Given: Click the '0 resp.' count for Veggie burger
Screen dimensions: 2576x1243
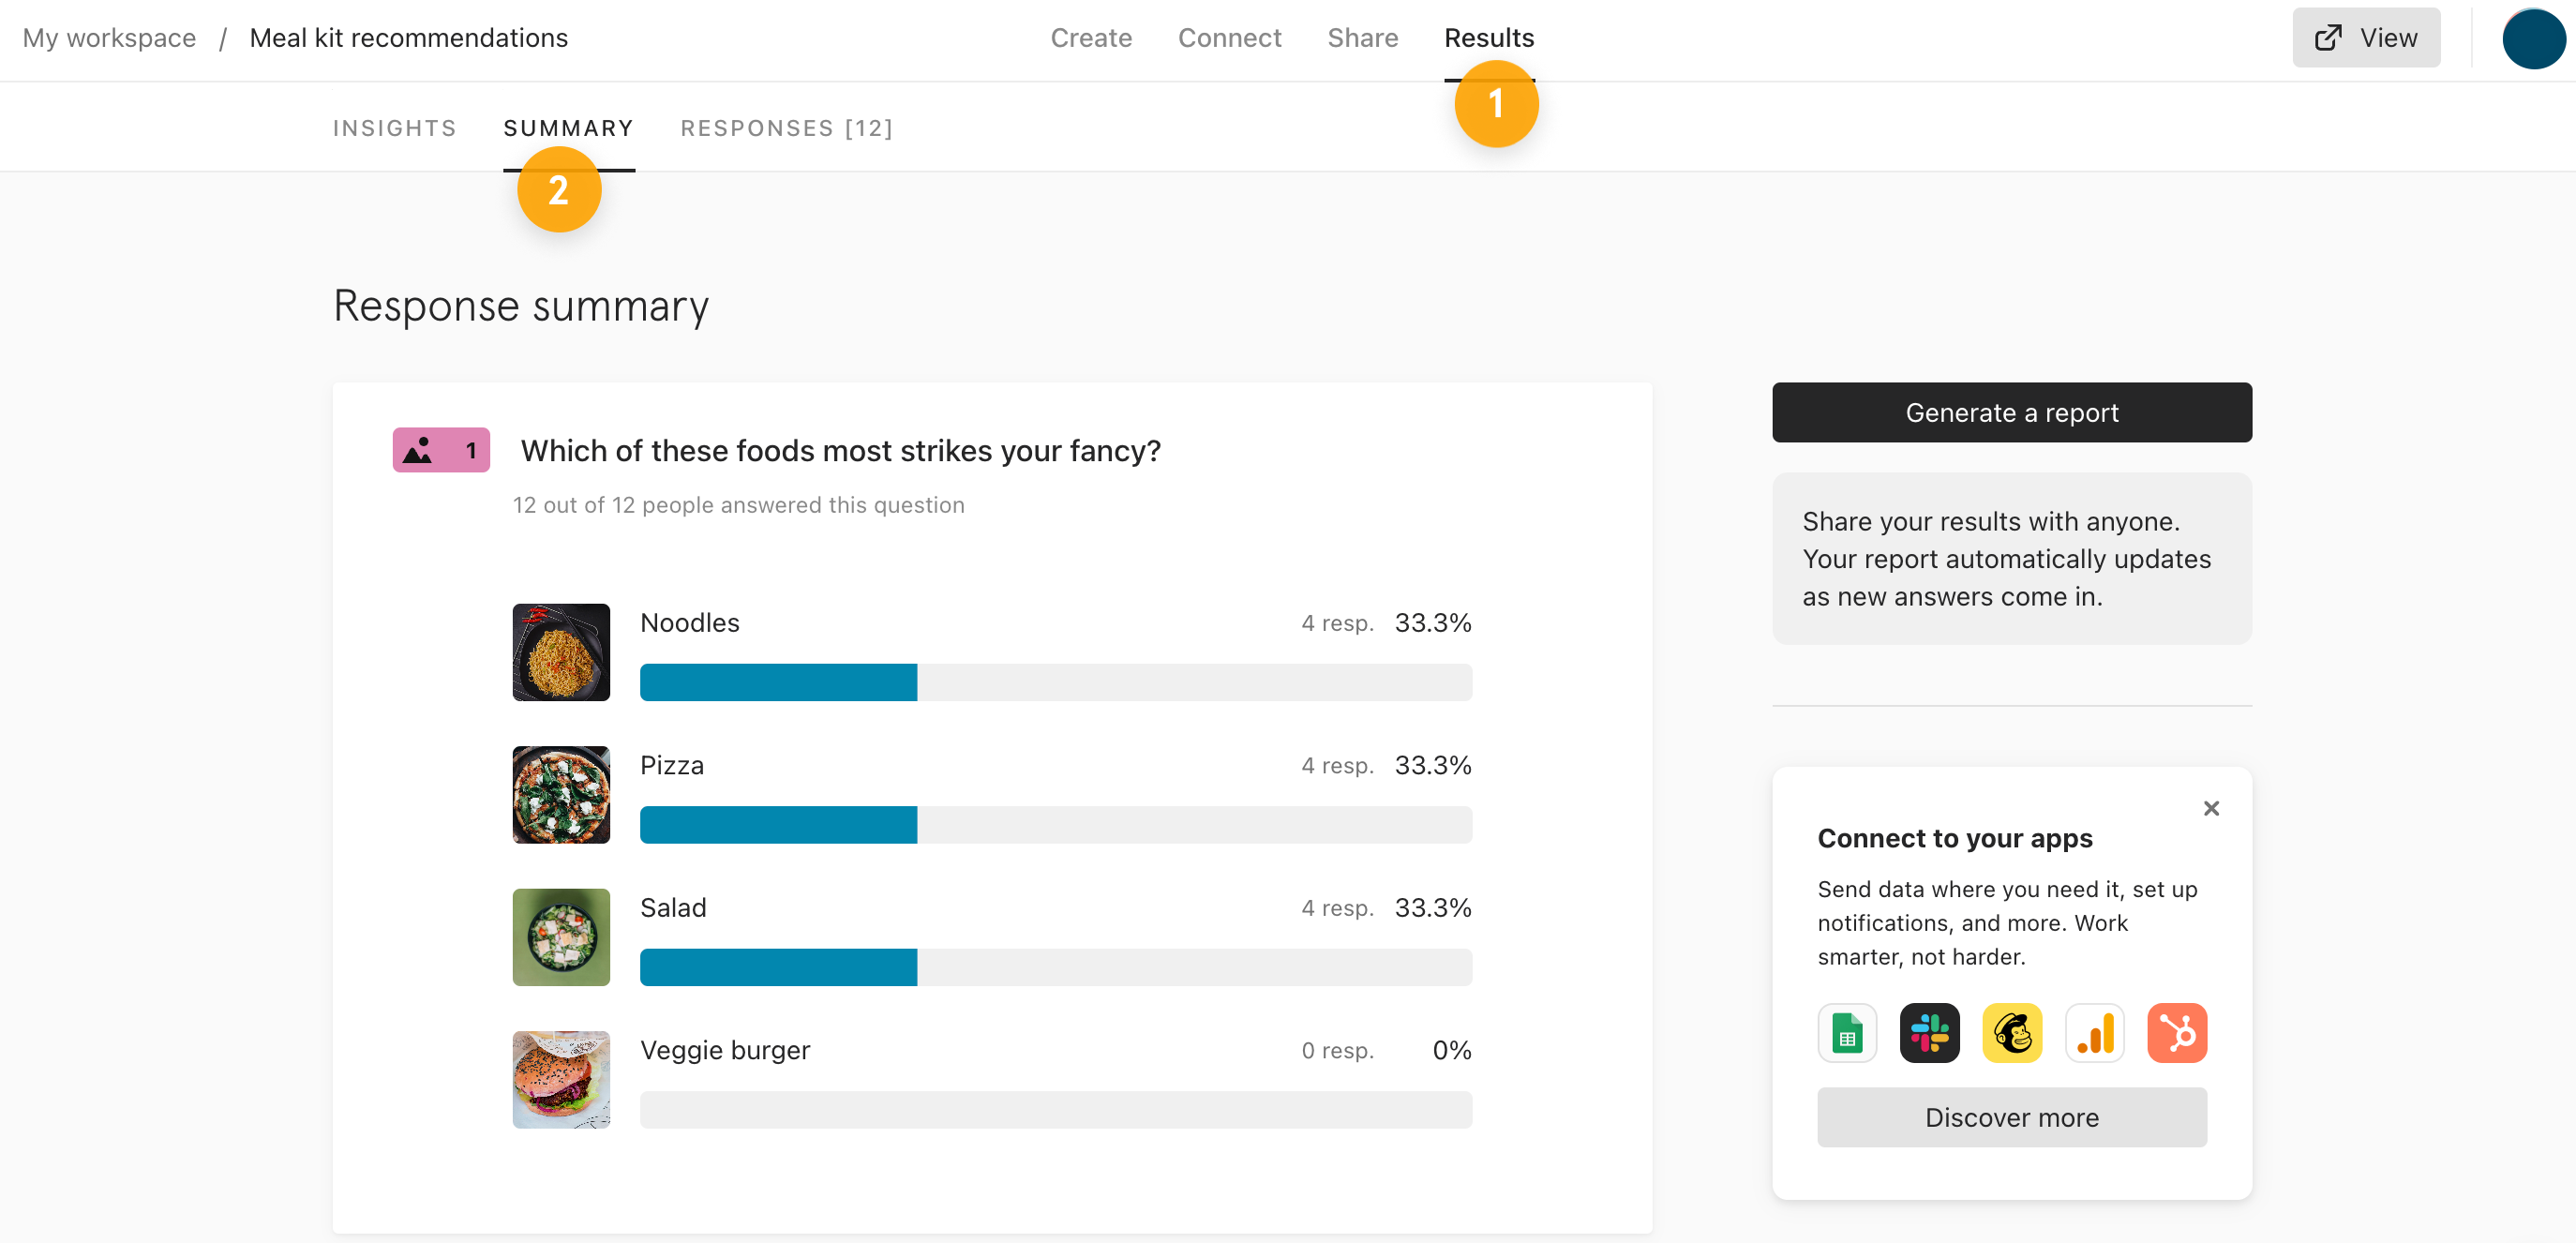Looking at the screenshot, I should tap(1337, 1050).
